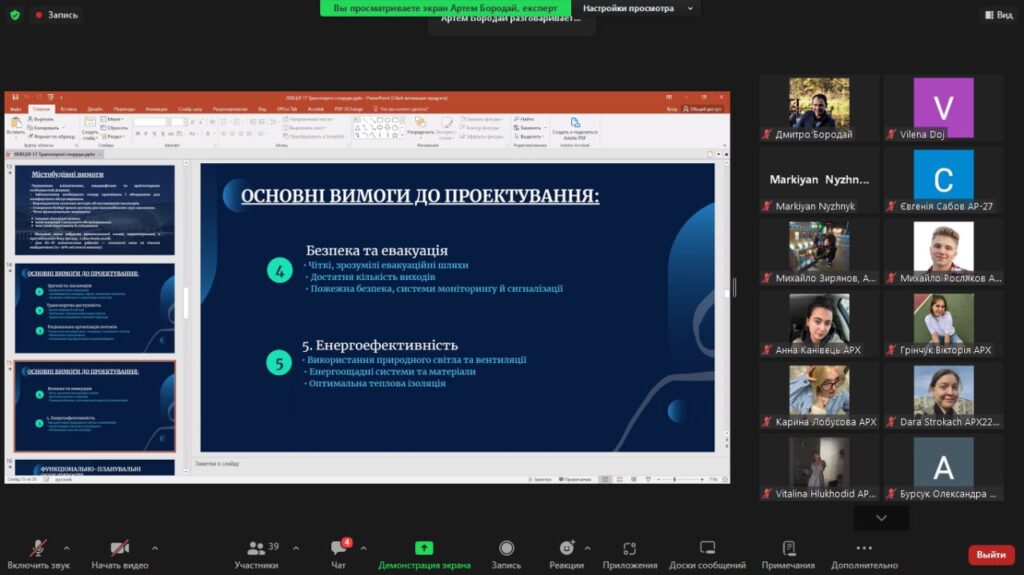Open the Настройки просмотра dropdown
1024x575 pixels.
tap(635, 8)
